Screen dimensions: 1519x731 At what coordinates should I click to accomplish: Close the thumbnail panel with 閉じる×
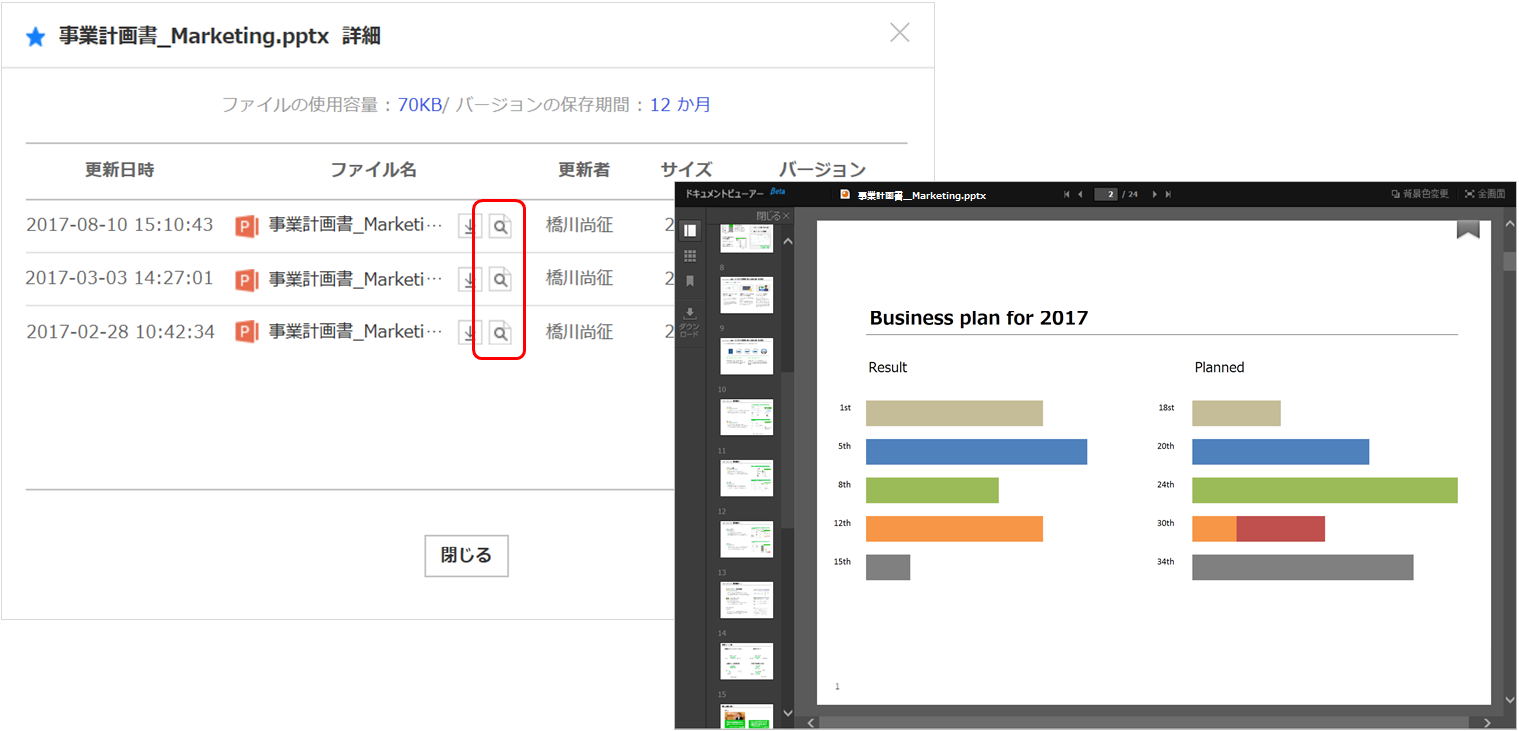coord(772,216)
